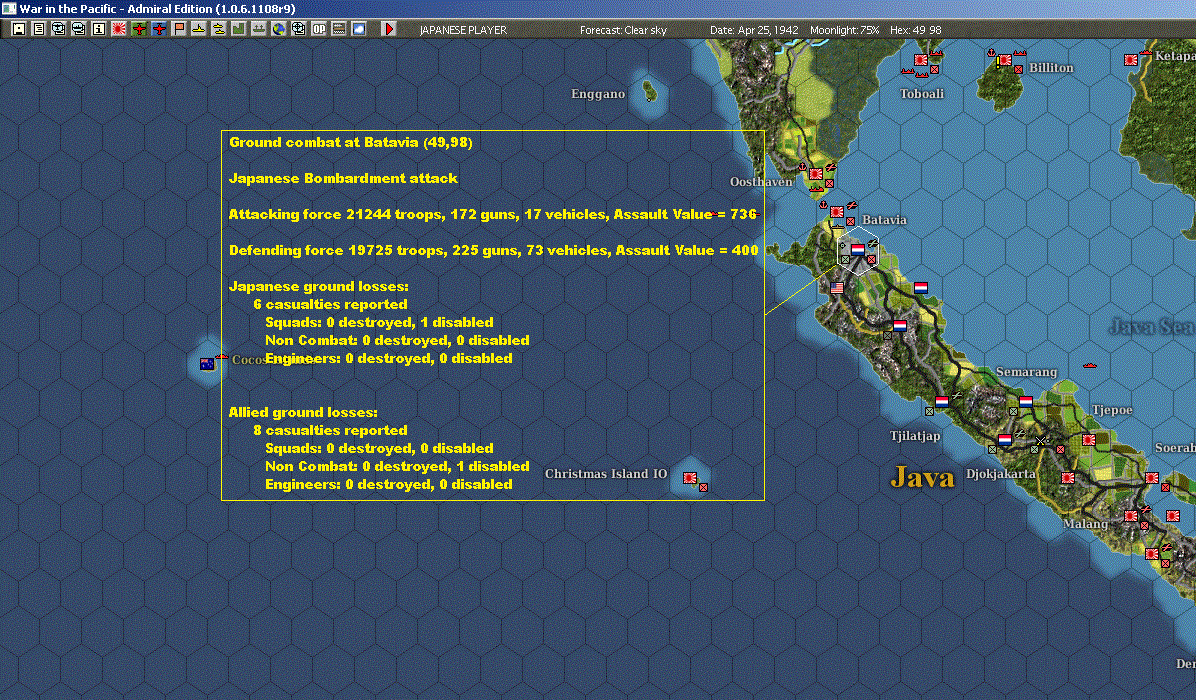Screen dimensions: 1196x700
Task: Click the anchor port icon at Billiton
Action: click(992, 53)
